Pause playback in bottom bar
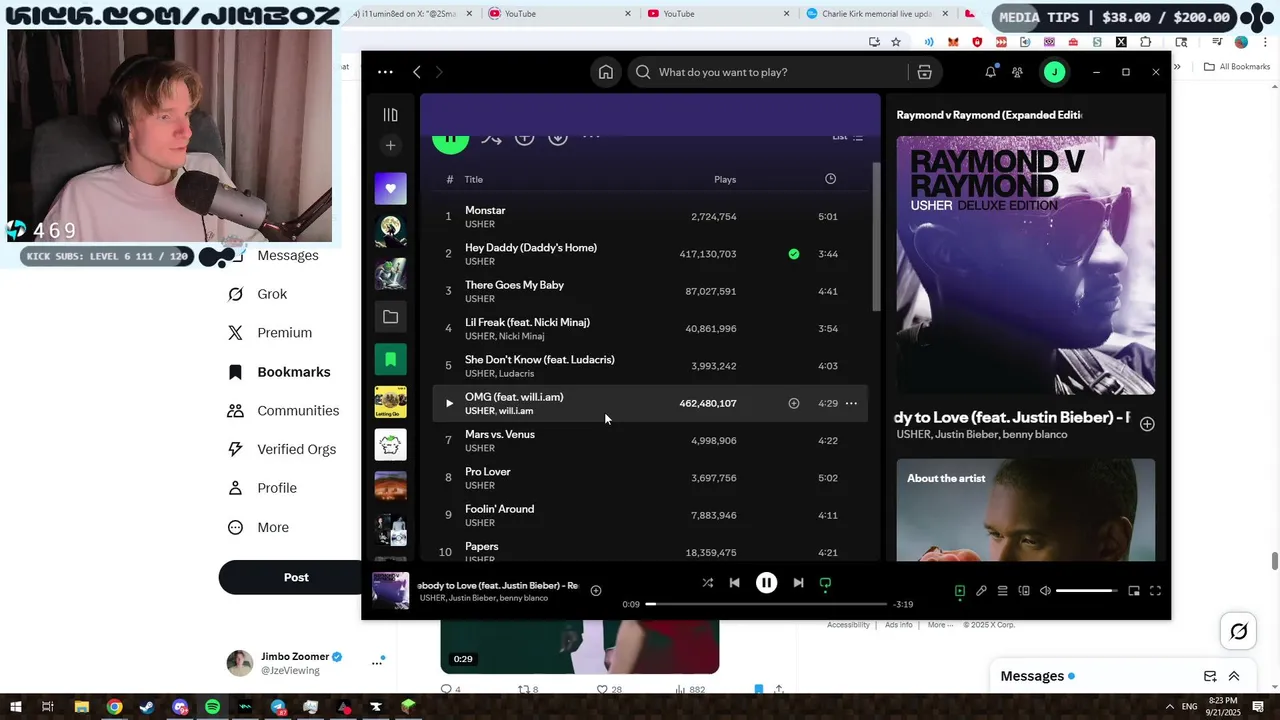Screen dimensions: 1280x720 (766, 583)
